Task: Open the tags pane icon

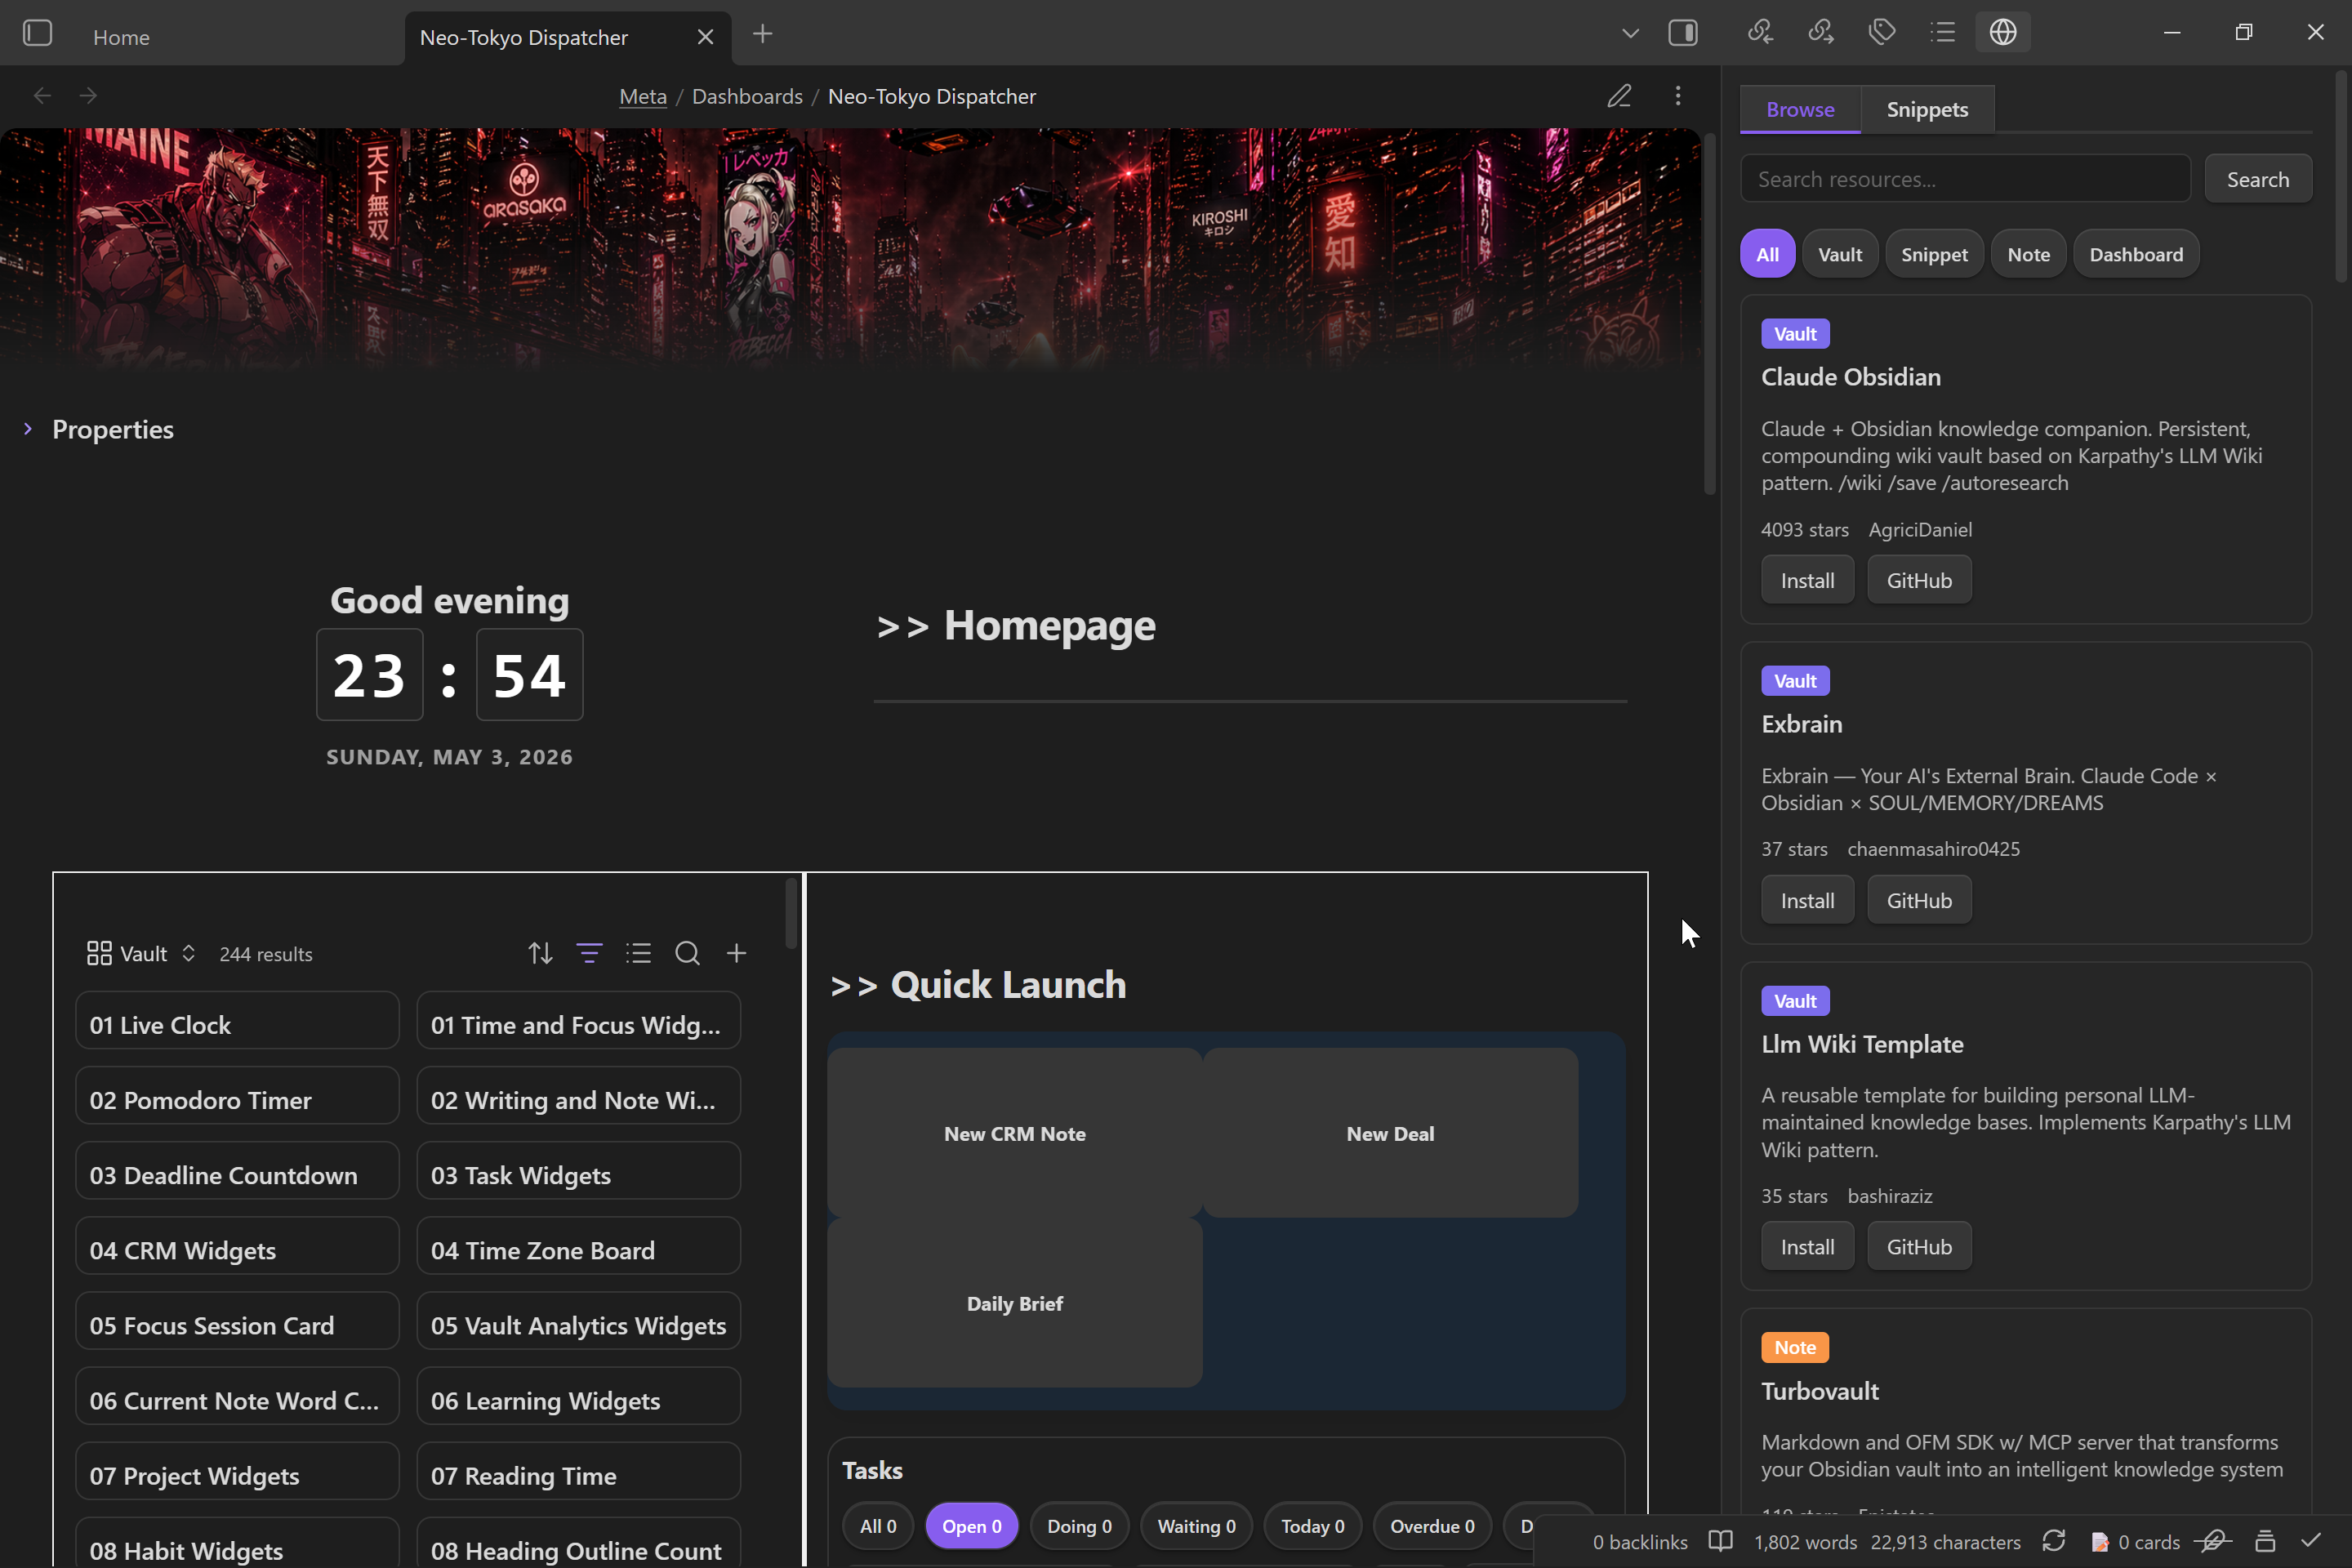Action: (1882, 32)
